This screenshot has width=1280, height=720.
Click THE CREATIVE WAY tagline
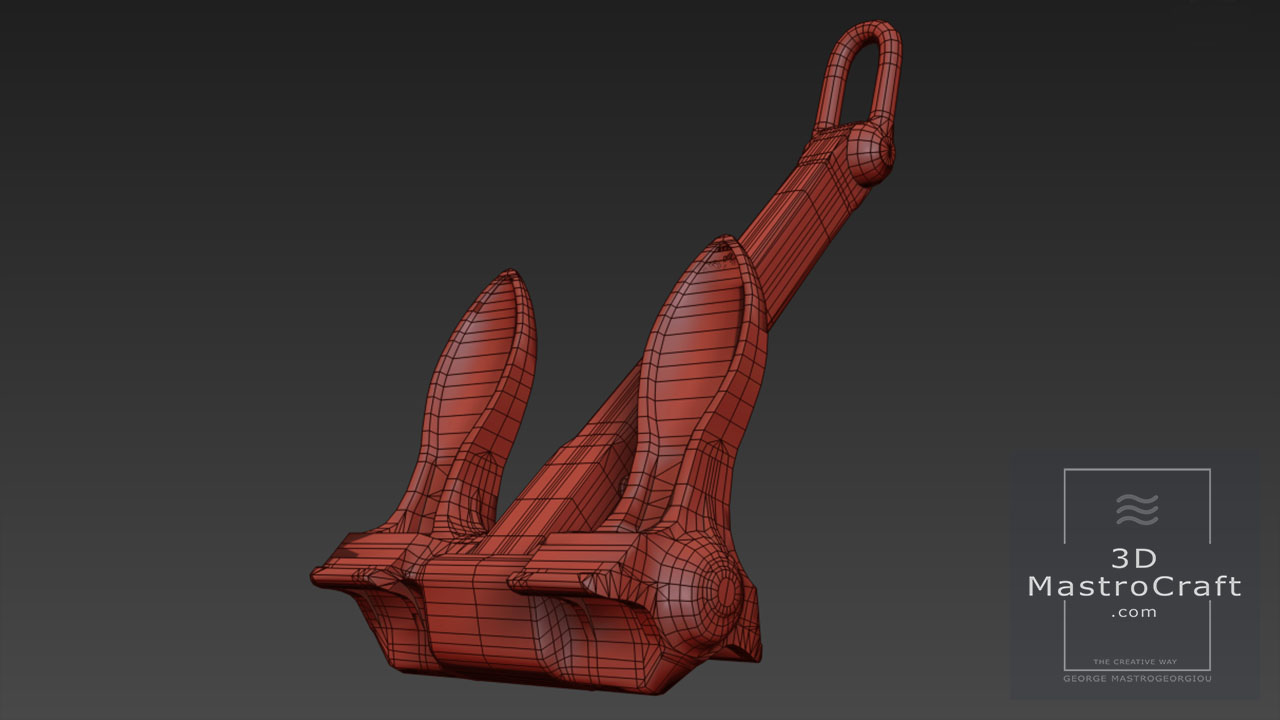[x=1135, y=662]
